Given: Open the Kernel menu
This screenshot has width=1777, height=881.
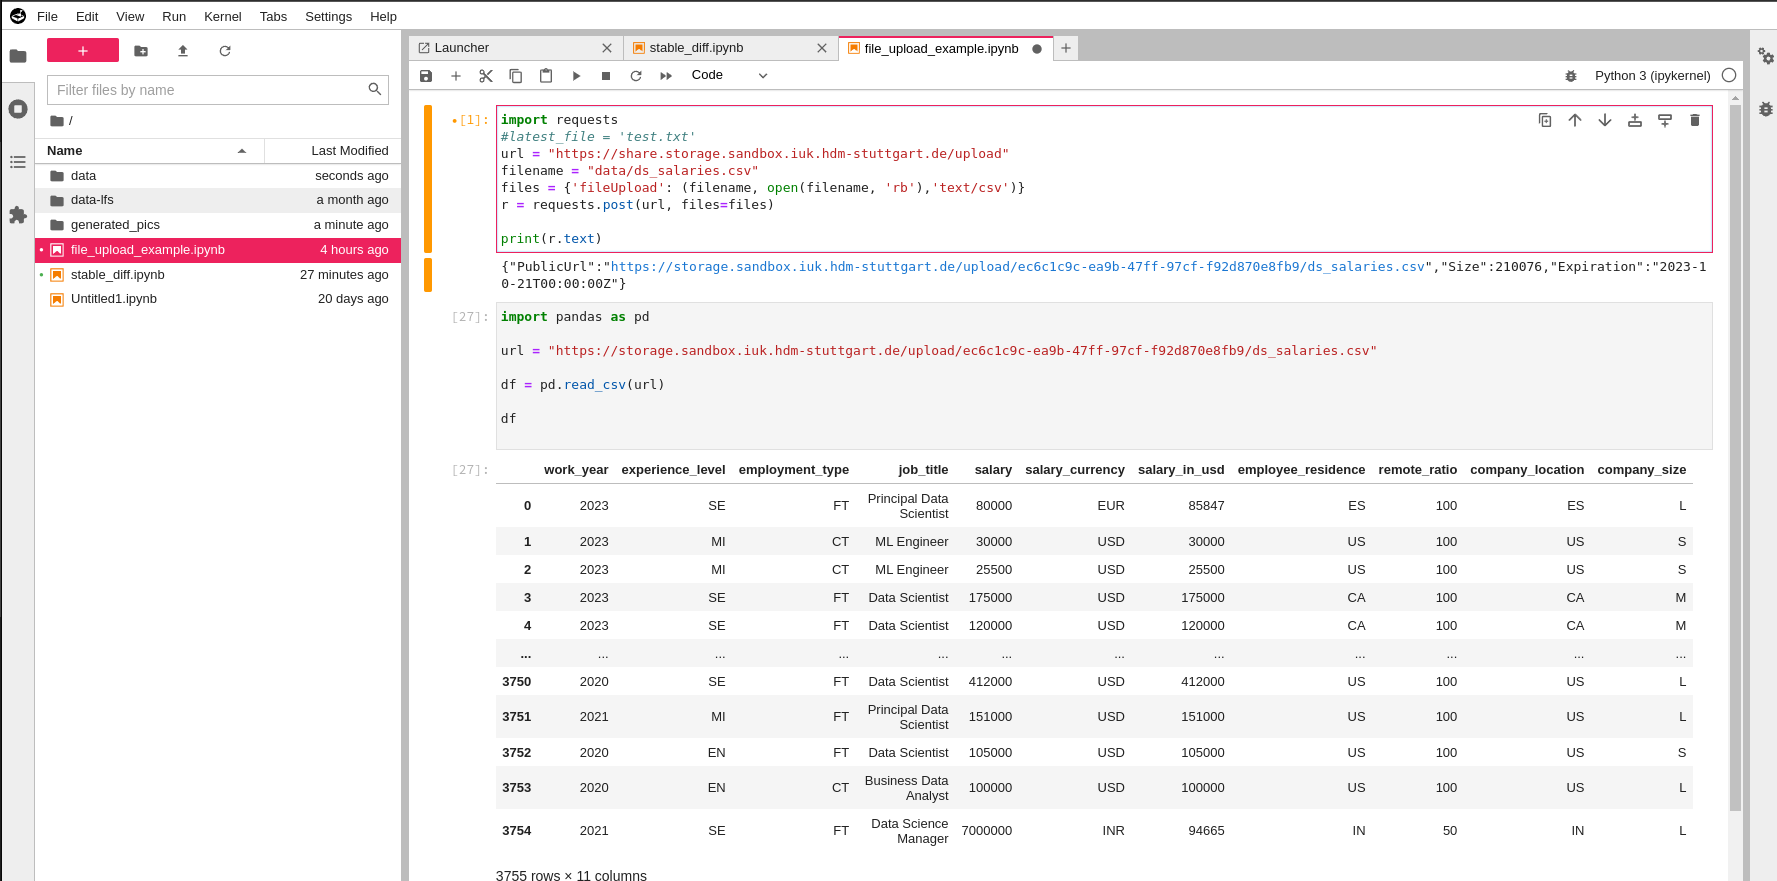Looking at the screenshot, I should pyautogui.click(x=222, y=17).
